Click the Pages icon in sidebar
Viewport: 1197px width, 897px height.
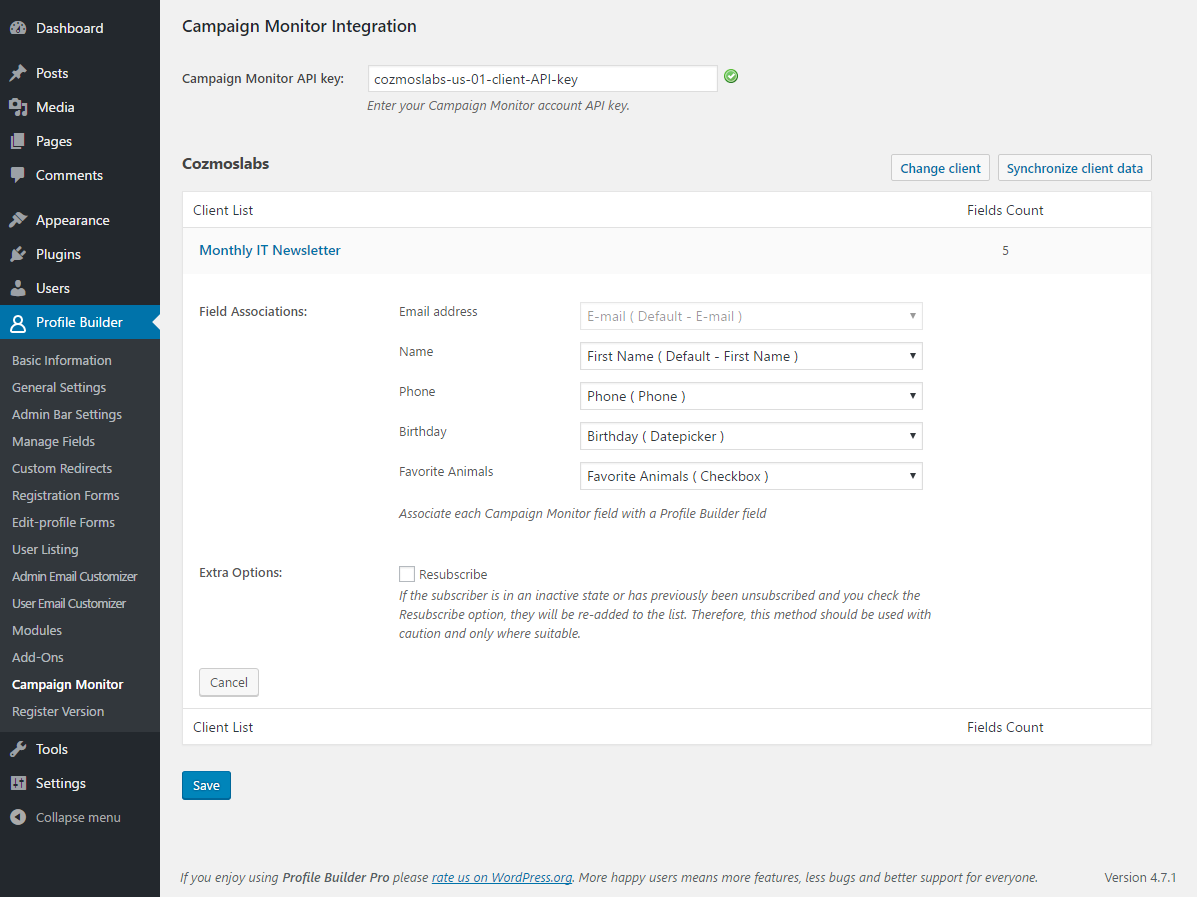[x=18, y=141]
